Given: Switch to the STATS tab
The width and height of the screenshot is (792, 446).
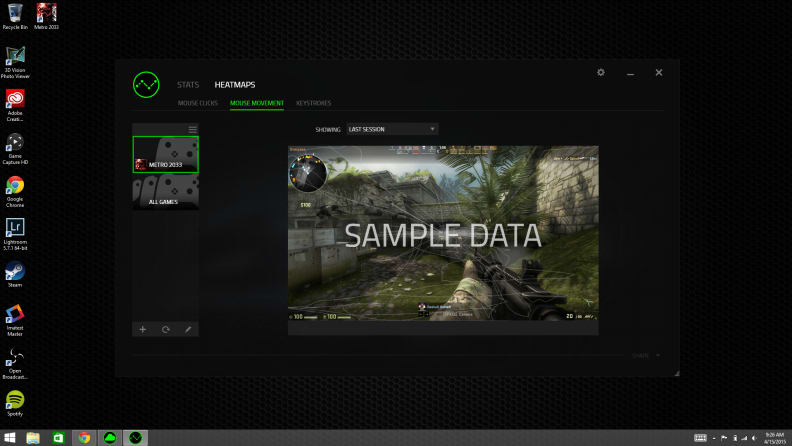Looking at the screenshot, I should click(x=188, y=85).
